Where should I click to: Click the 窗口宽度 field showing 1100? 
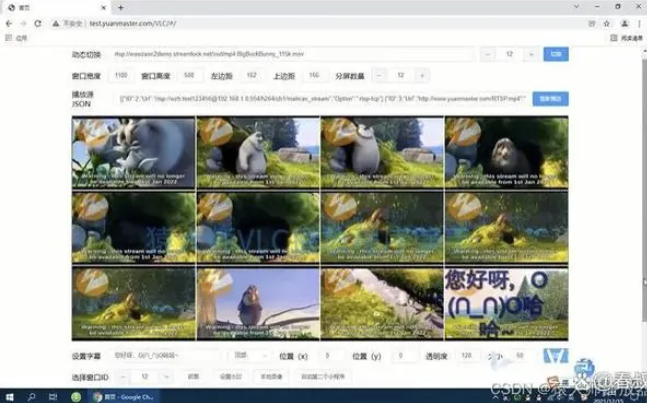pyautogui.click(x=121, y=75)
